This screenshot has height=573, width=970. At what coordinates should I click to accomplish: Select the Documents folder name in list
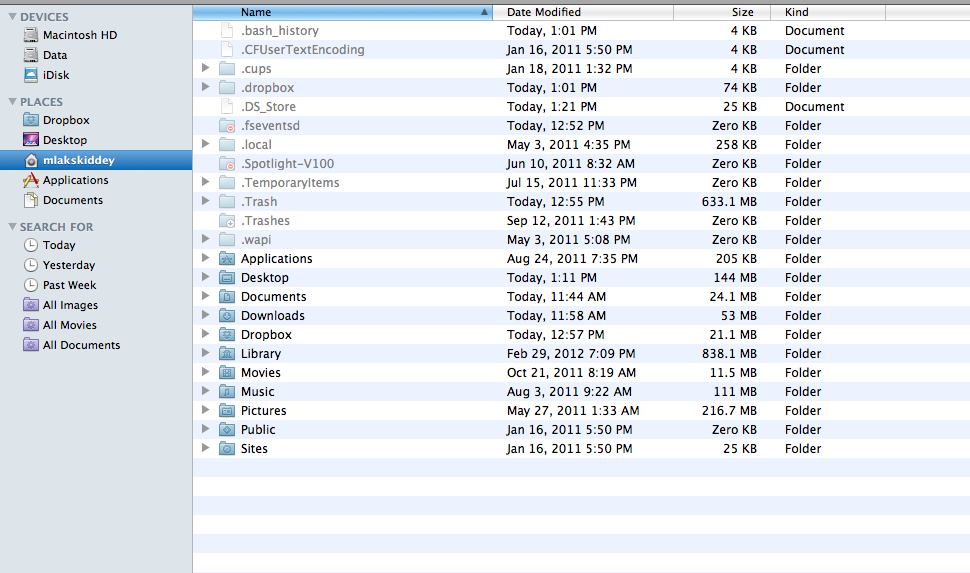273,296
